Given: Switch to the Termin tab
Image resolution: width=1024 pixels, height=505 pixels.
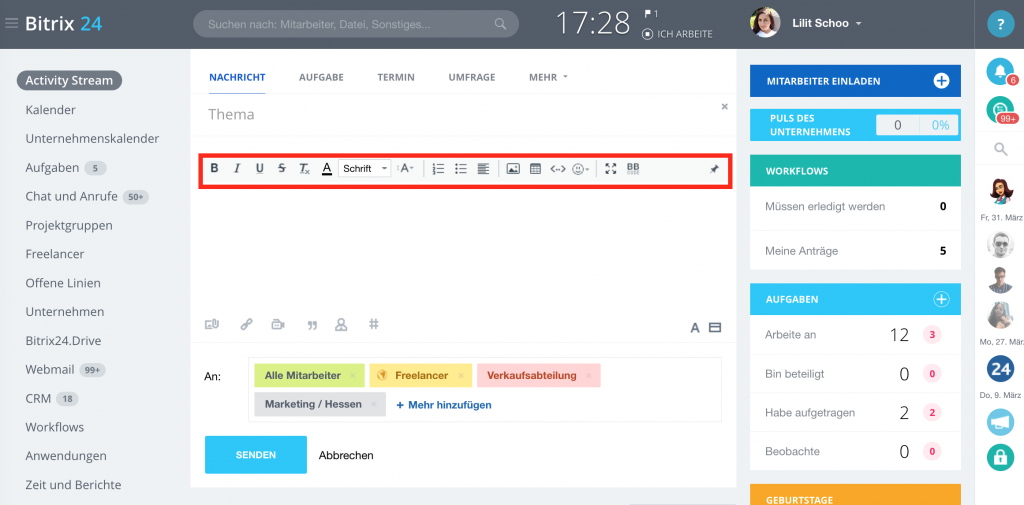Looking at the screenshot, I should tap(396, 77).
